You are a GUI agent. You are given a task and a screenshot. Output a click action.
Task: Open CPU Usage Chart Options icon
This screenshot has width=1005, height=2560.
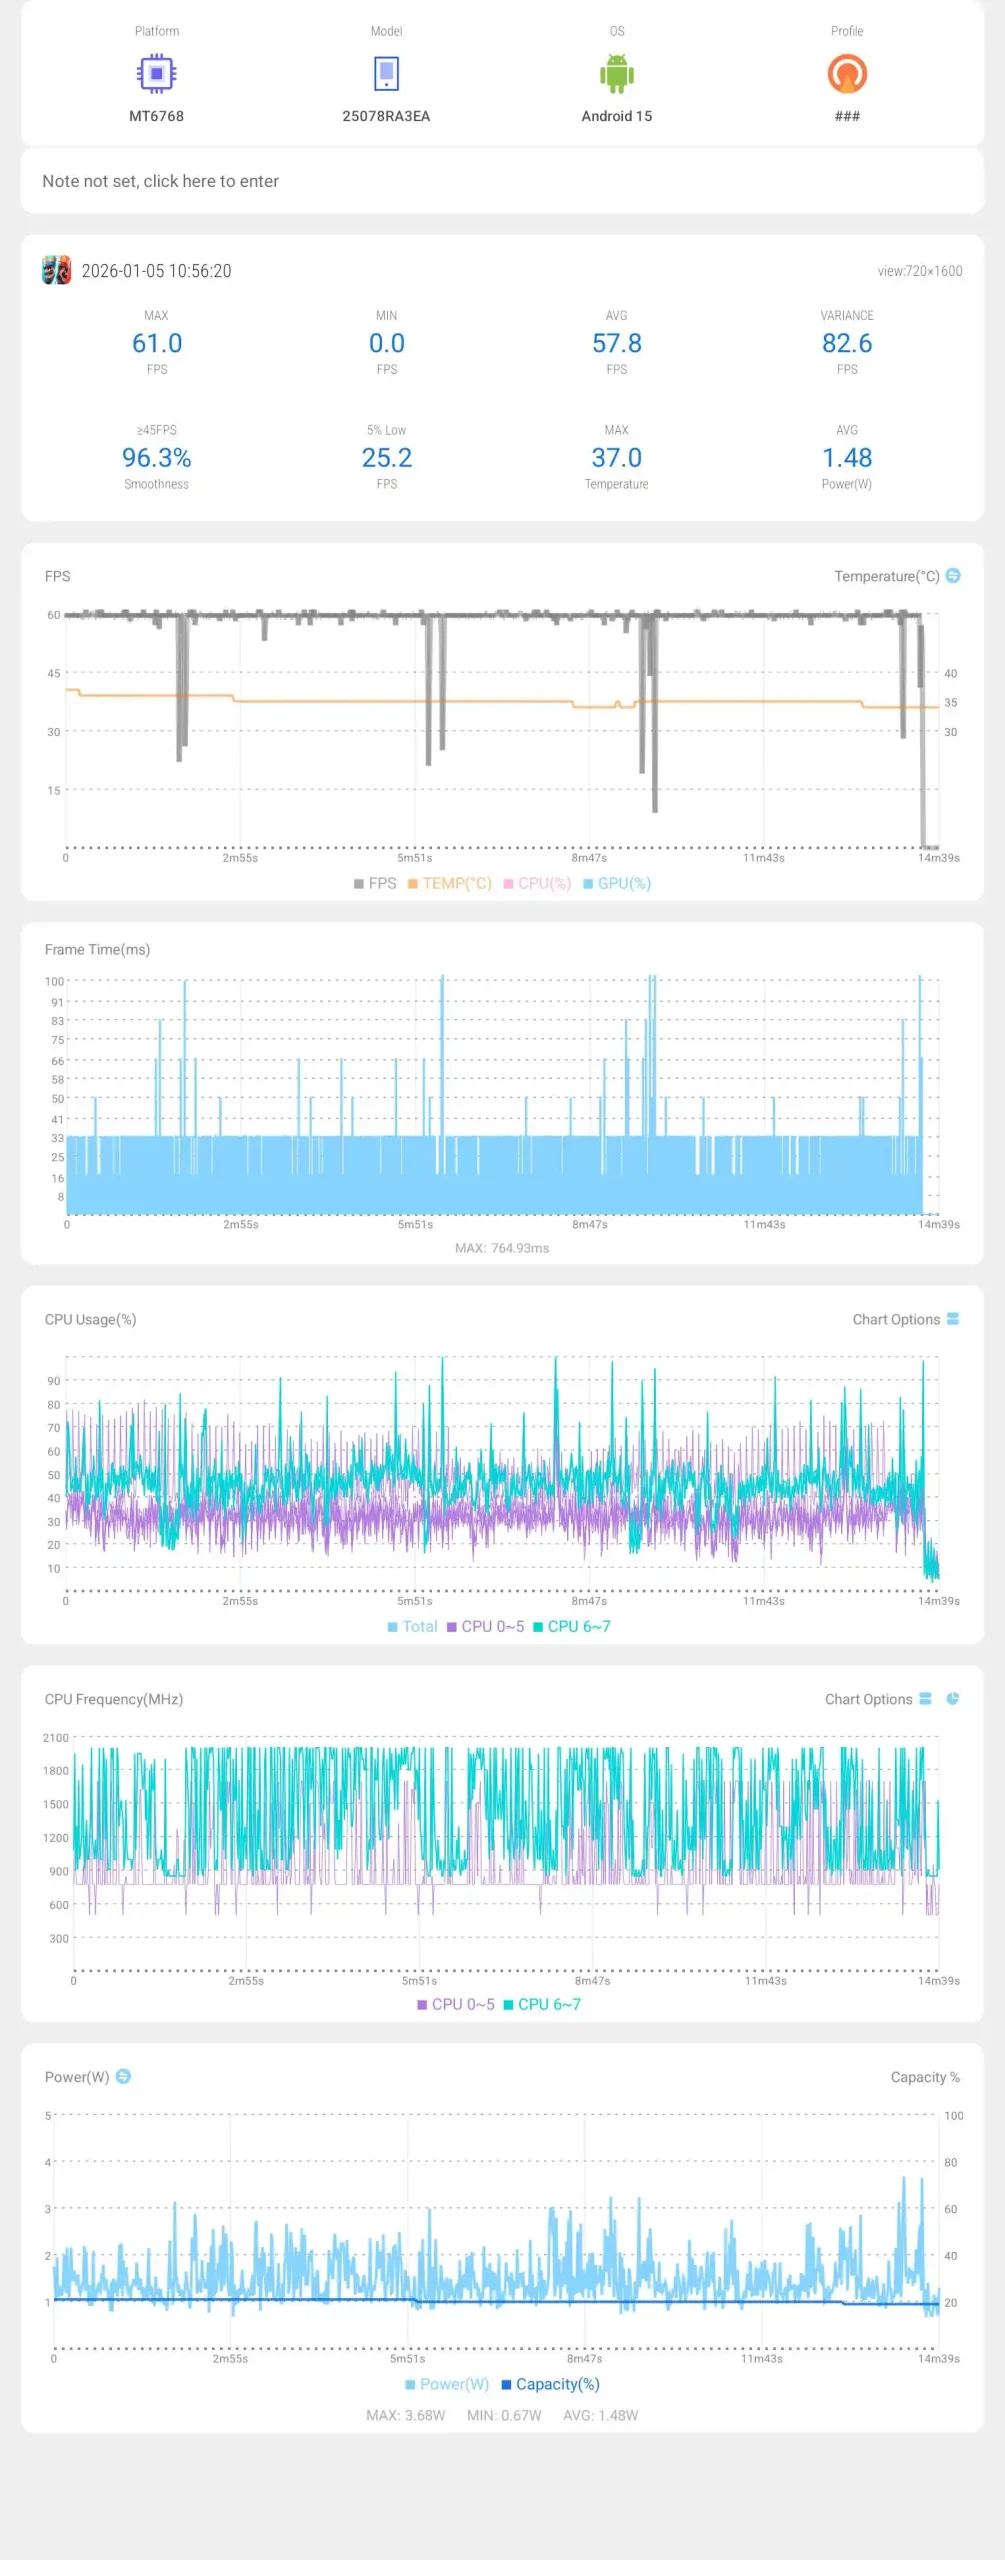[953, 1319]
